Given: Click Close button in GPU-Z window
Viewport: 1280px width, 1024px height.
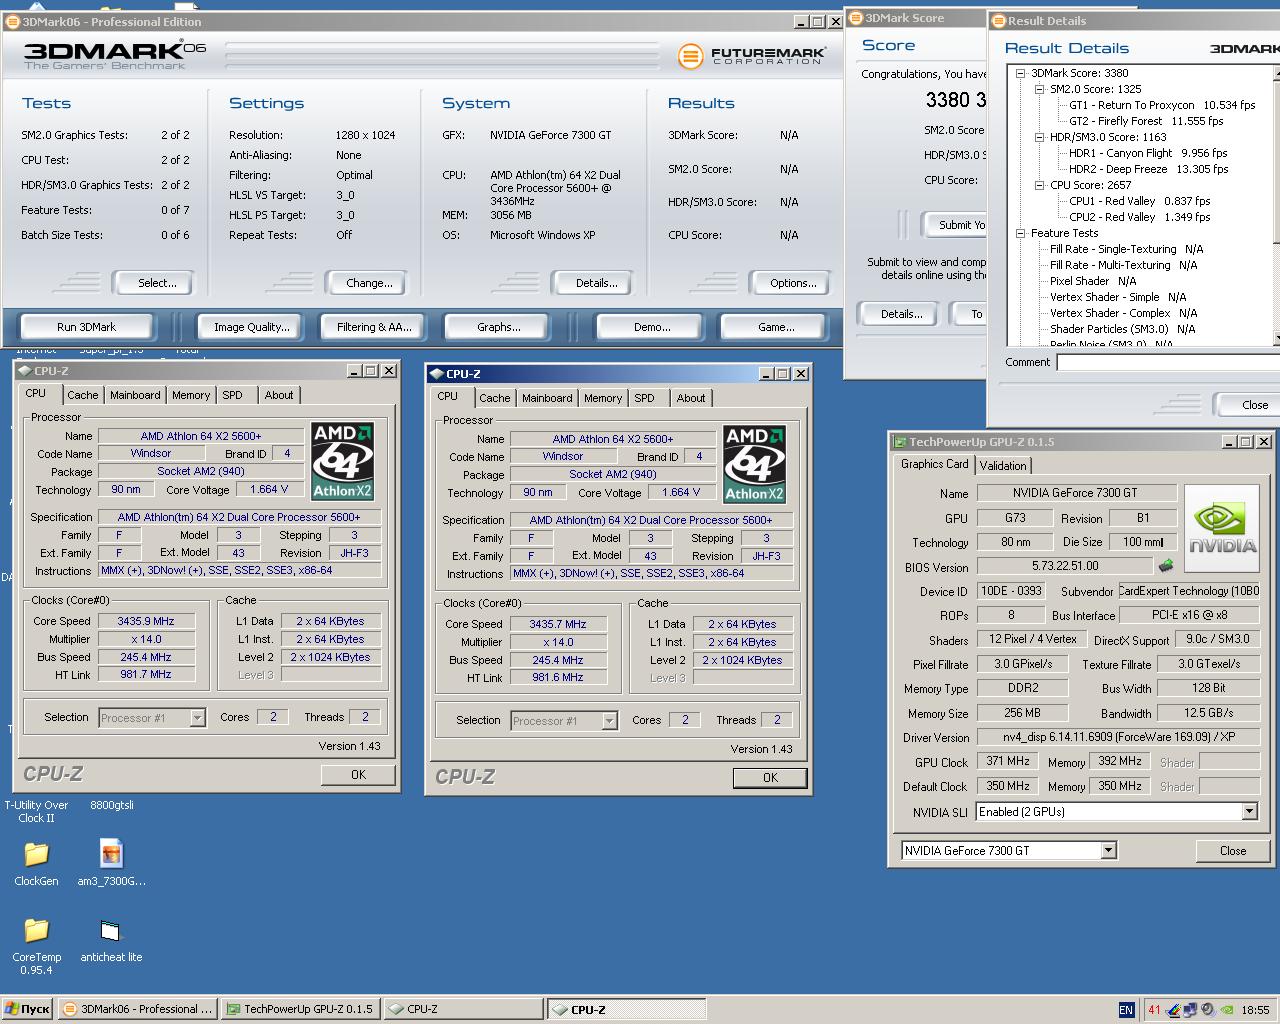Looking at the screenshot, I should (x=1233, y=851).
